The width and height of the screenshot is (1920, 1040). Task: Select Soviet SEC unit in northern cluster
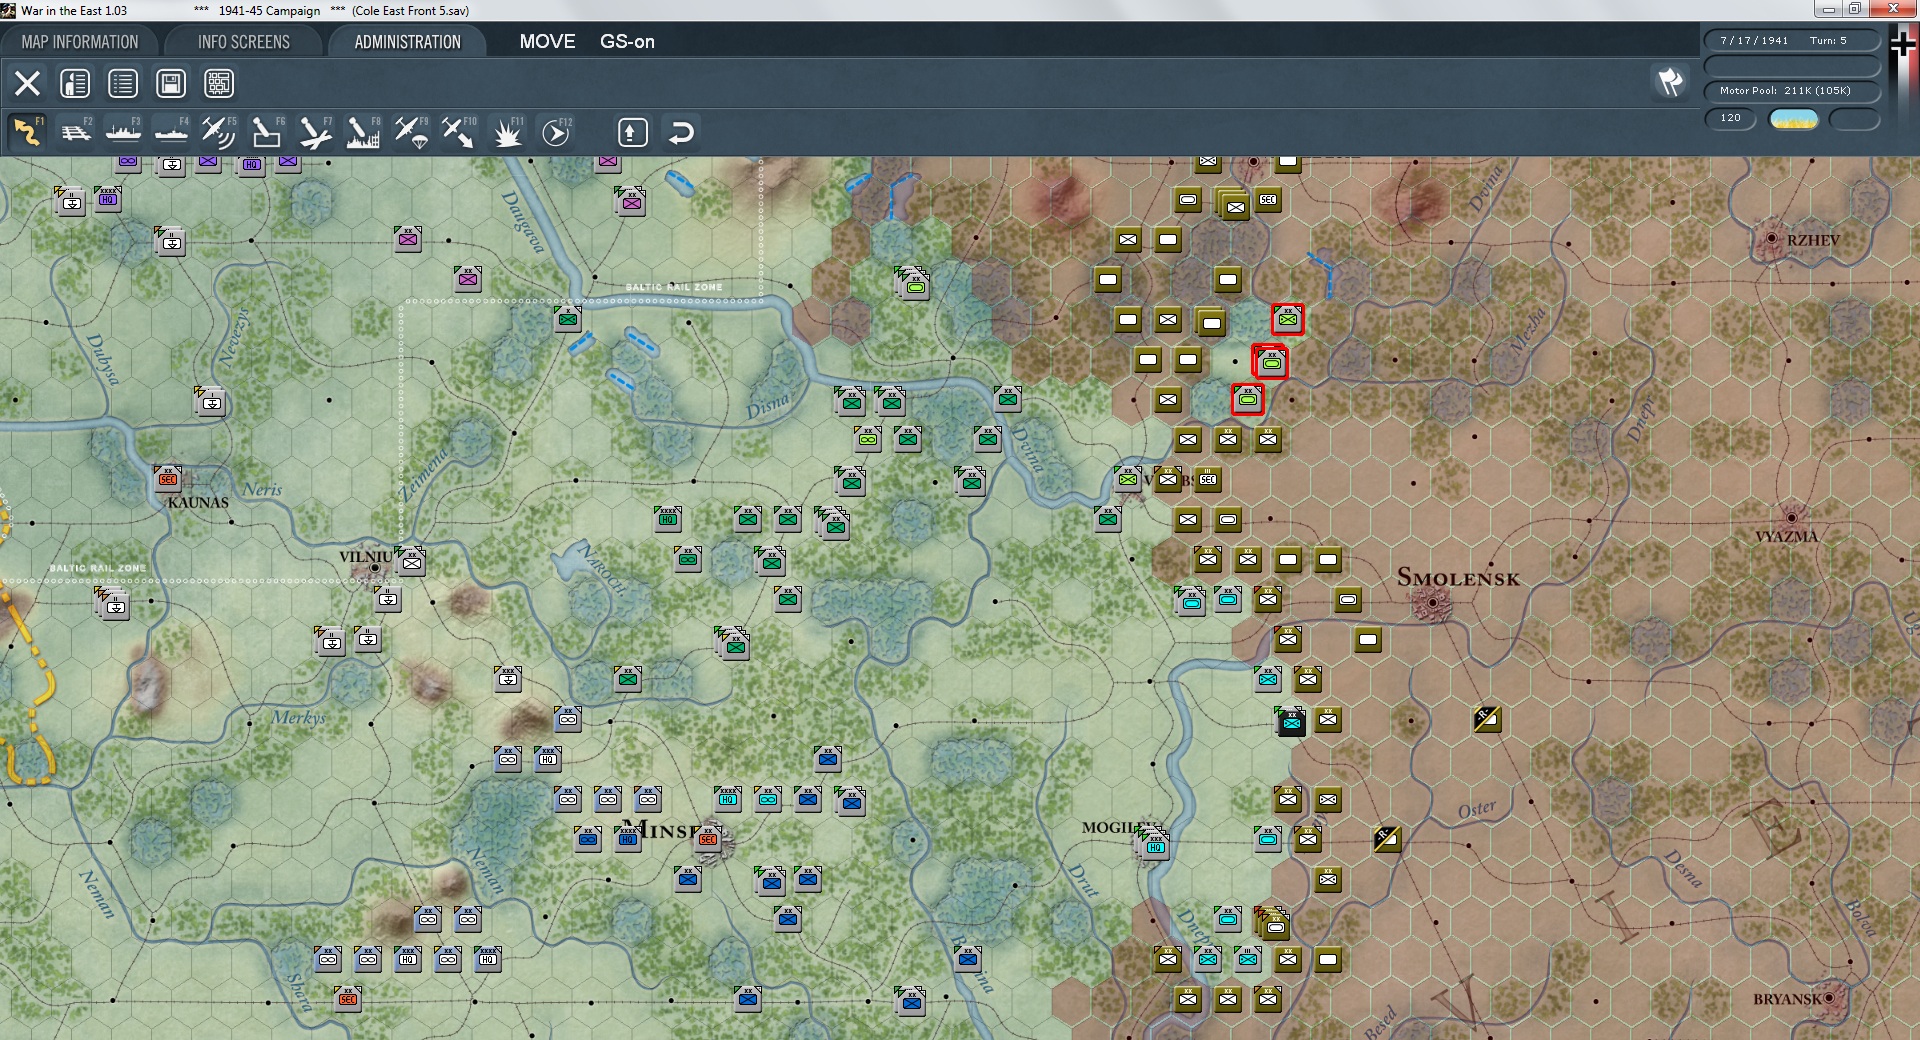point(1268,200)
